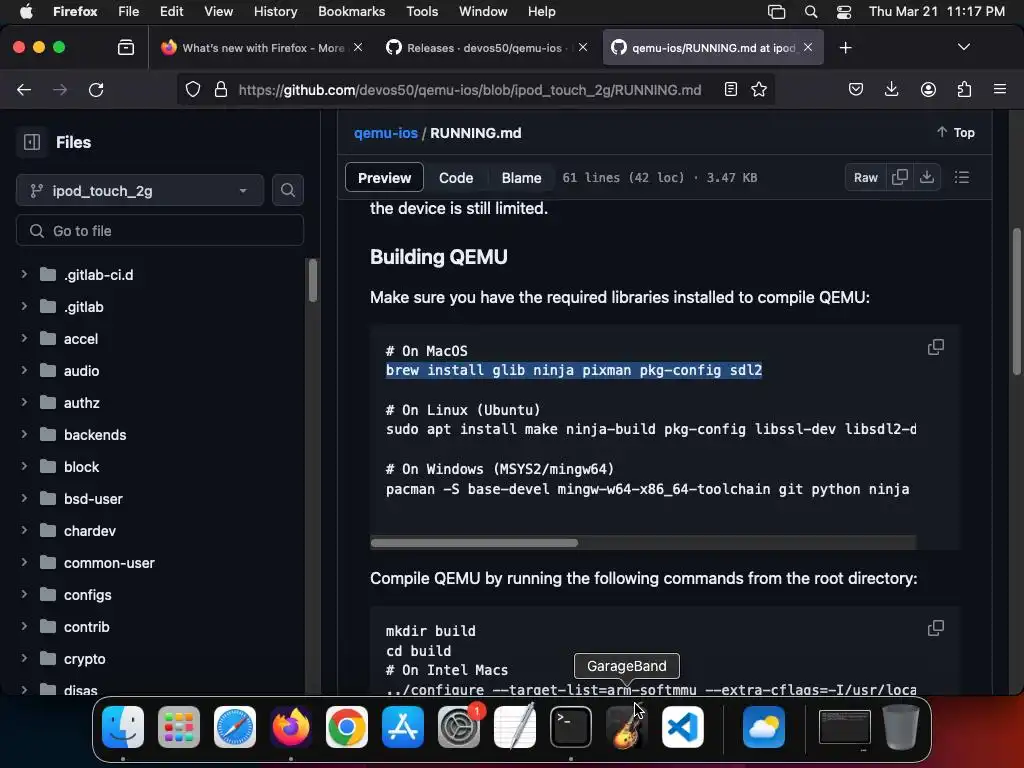Image resolution: width=1024 pixels, height=768 pixels.
Task: Open the History menu
Action: pos(275,11)
